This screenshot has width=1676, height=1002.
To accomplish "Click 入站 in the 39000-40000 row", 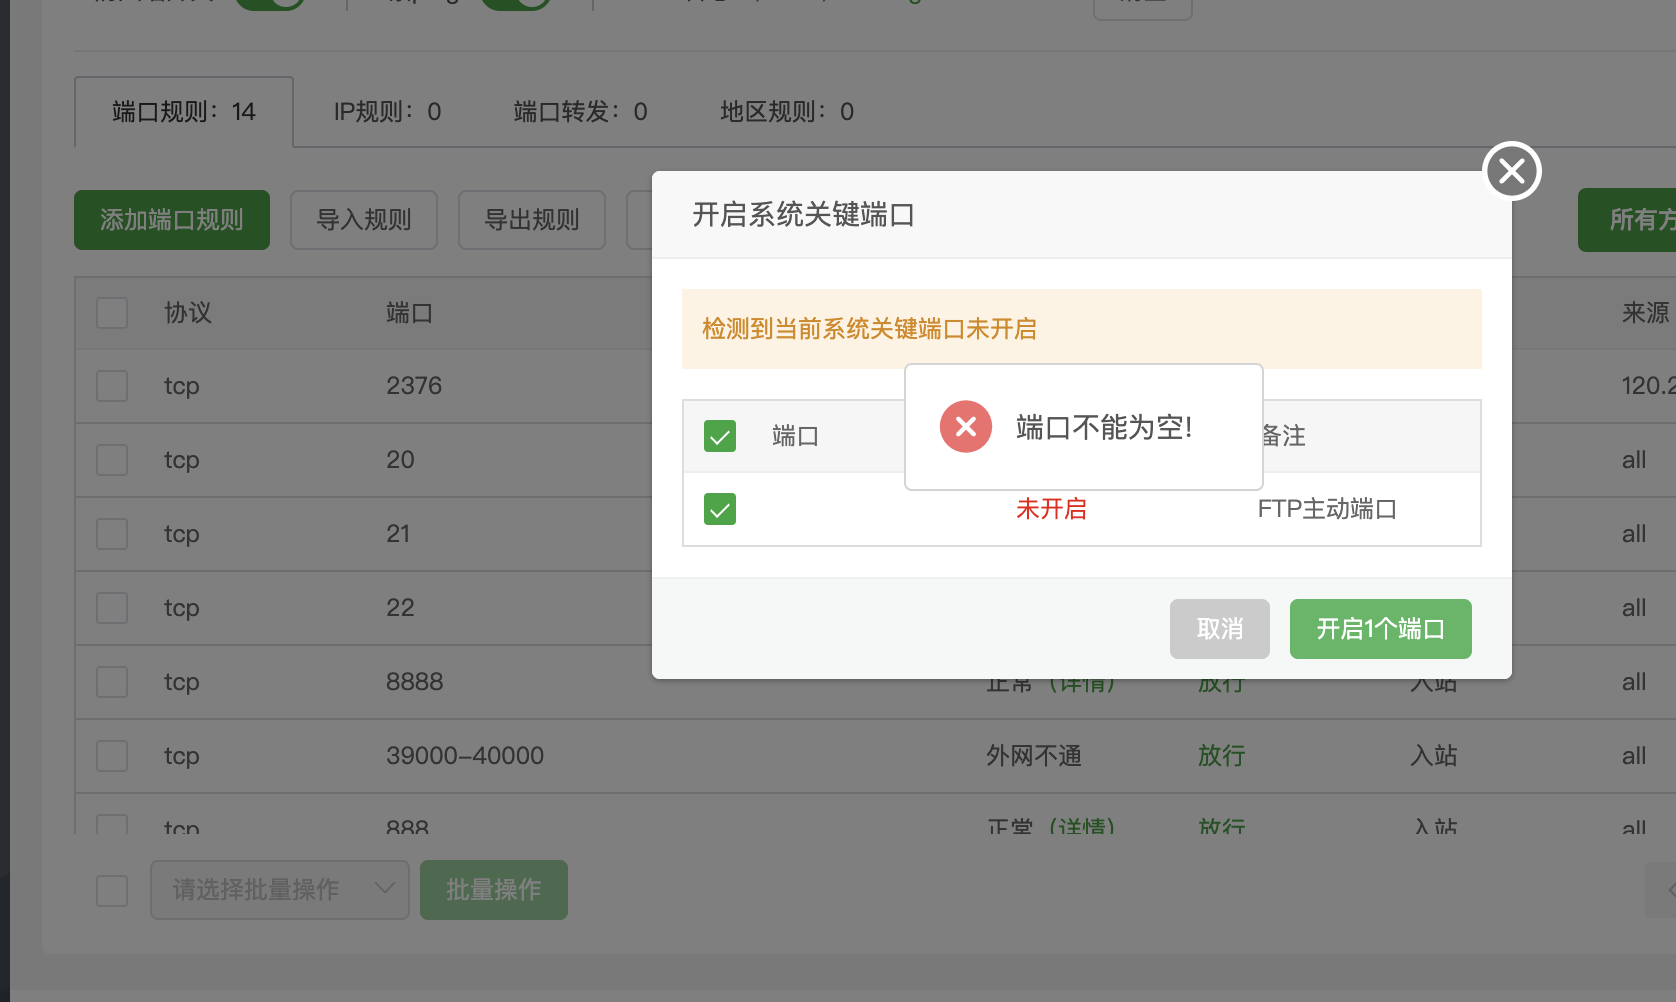I will 1434,756.
